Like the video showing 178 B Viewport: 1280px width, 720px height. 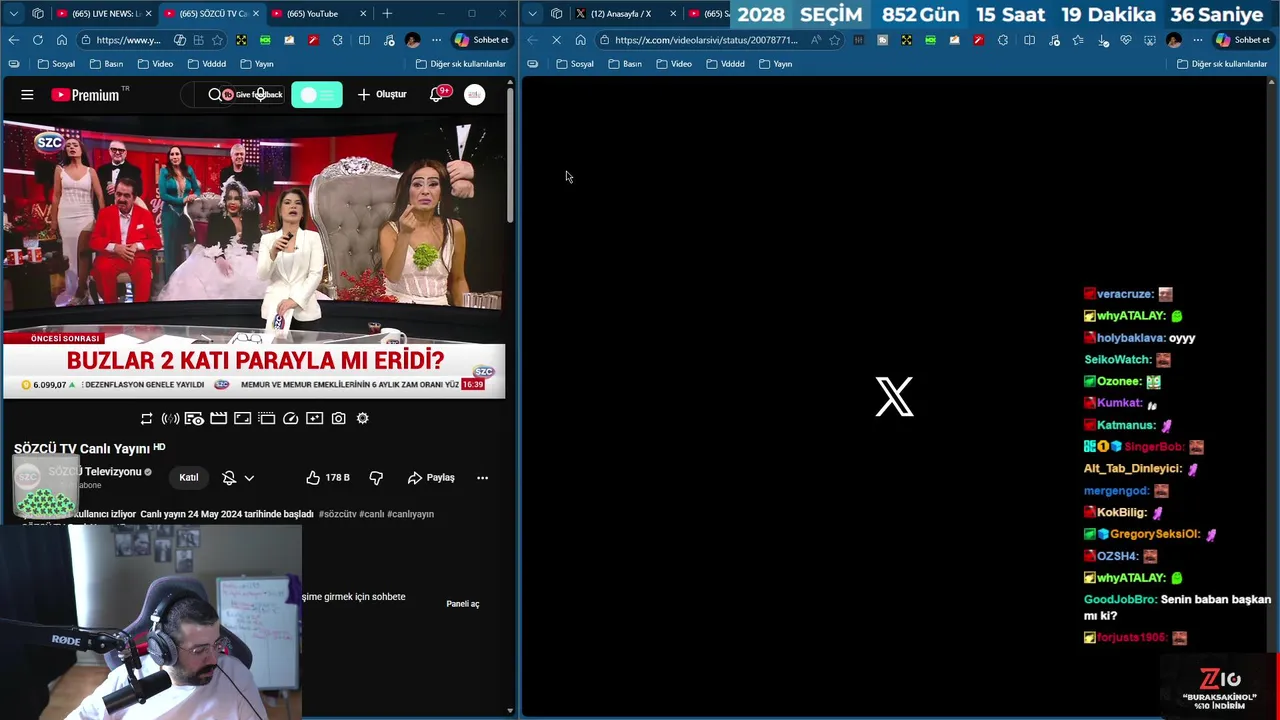(x=328, y=478)
